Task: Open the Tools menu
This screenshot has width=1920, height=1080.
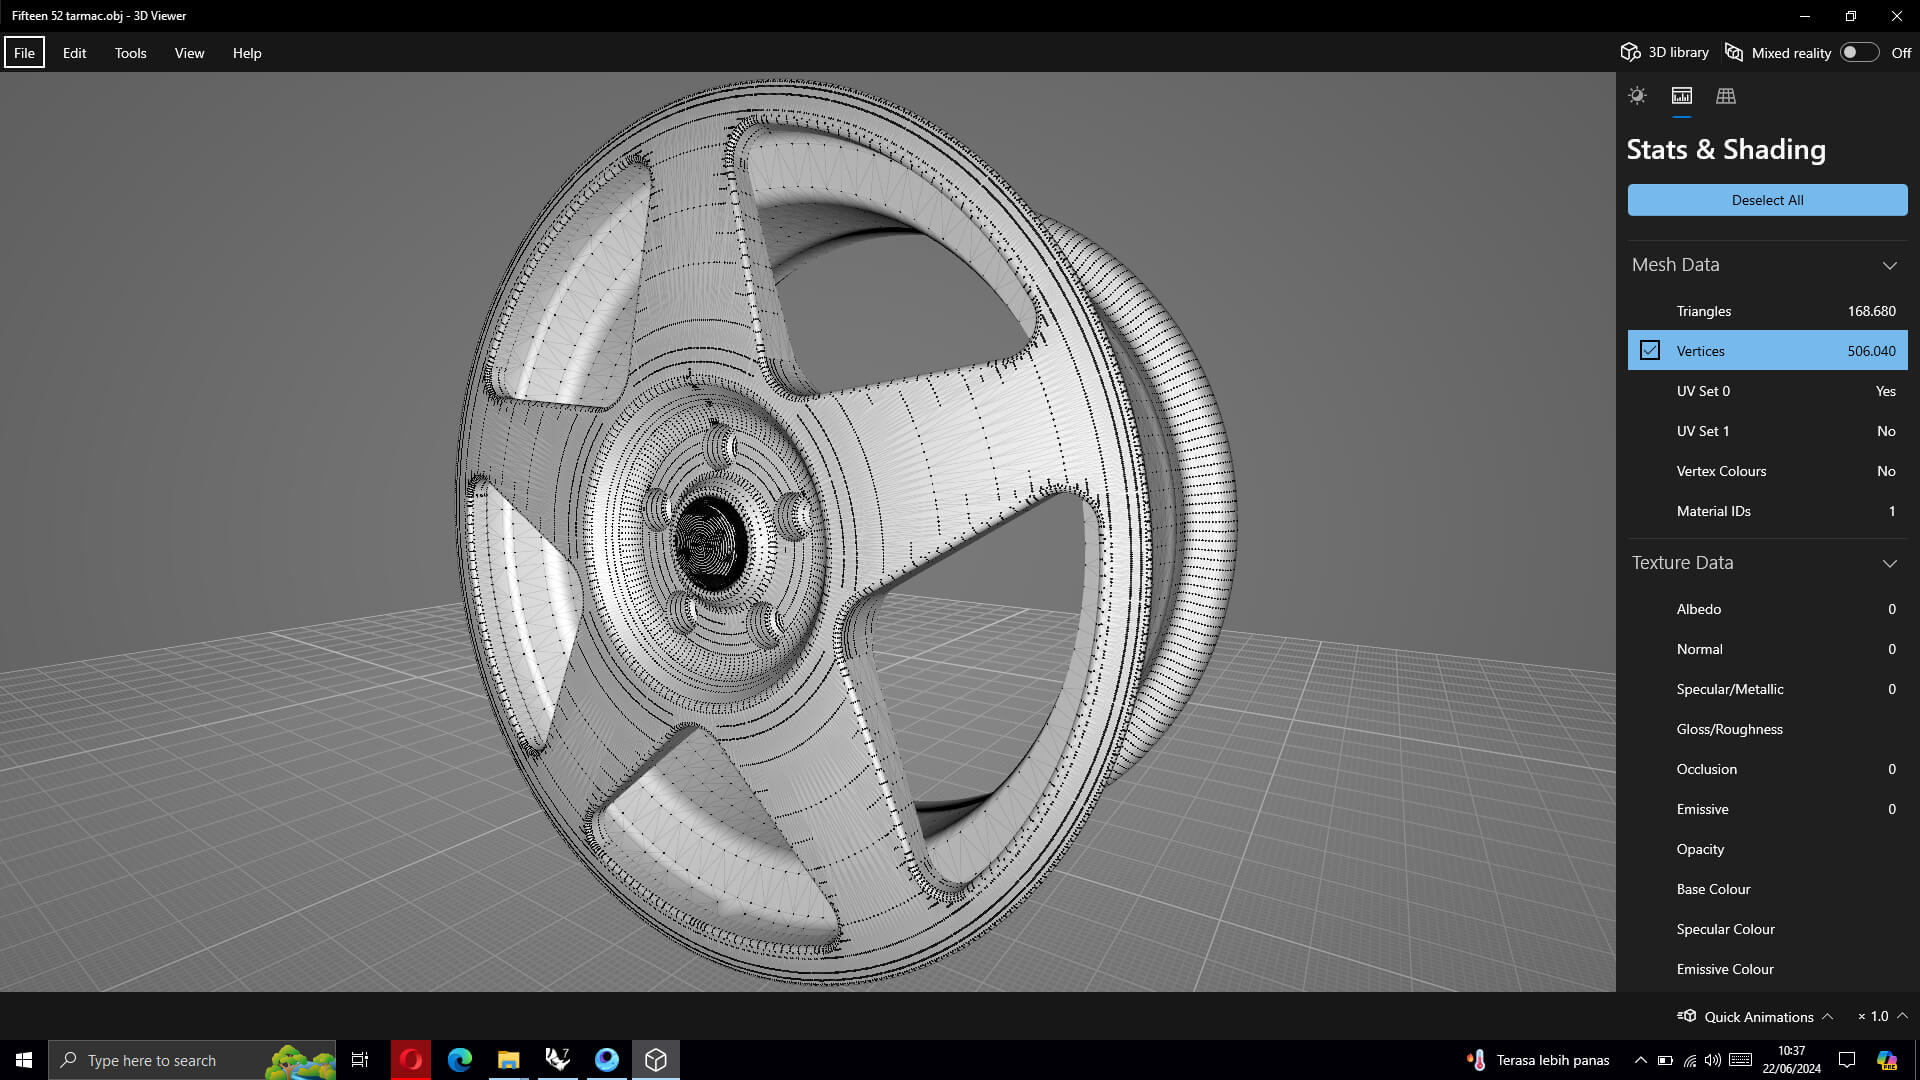Action: click(x=130, y=53)
